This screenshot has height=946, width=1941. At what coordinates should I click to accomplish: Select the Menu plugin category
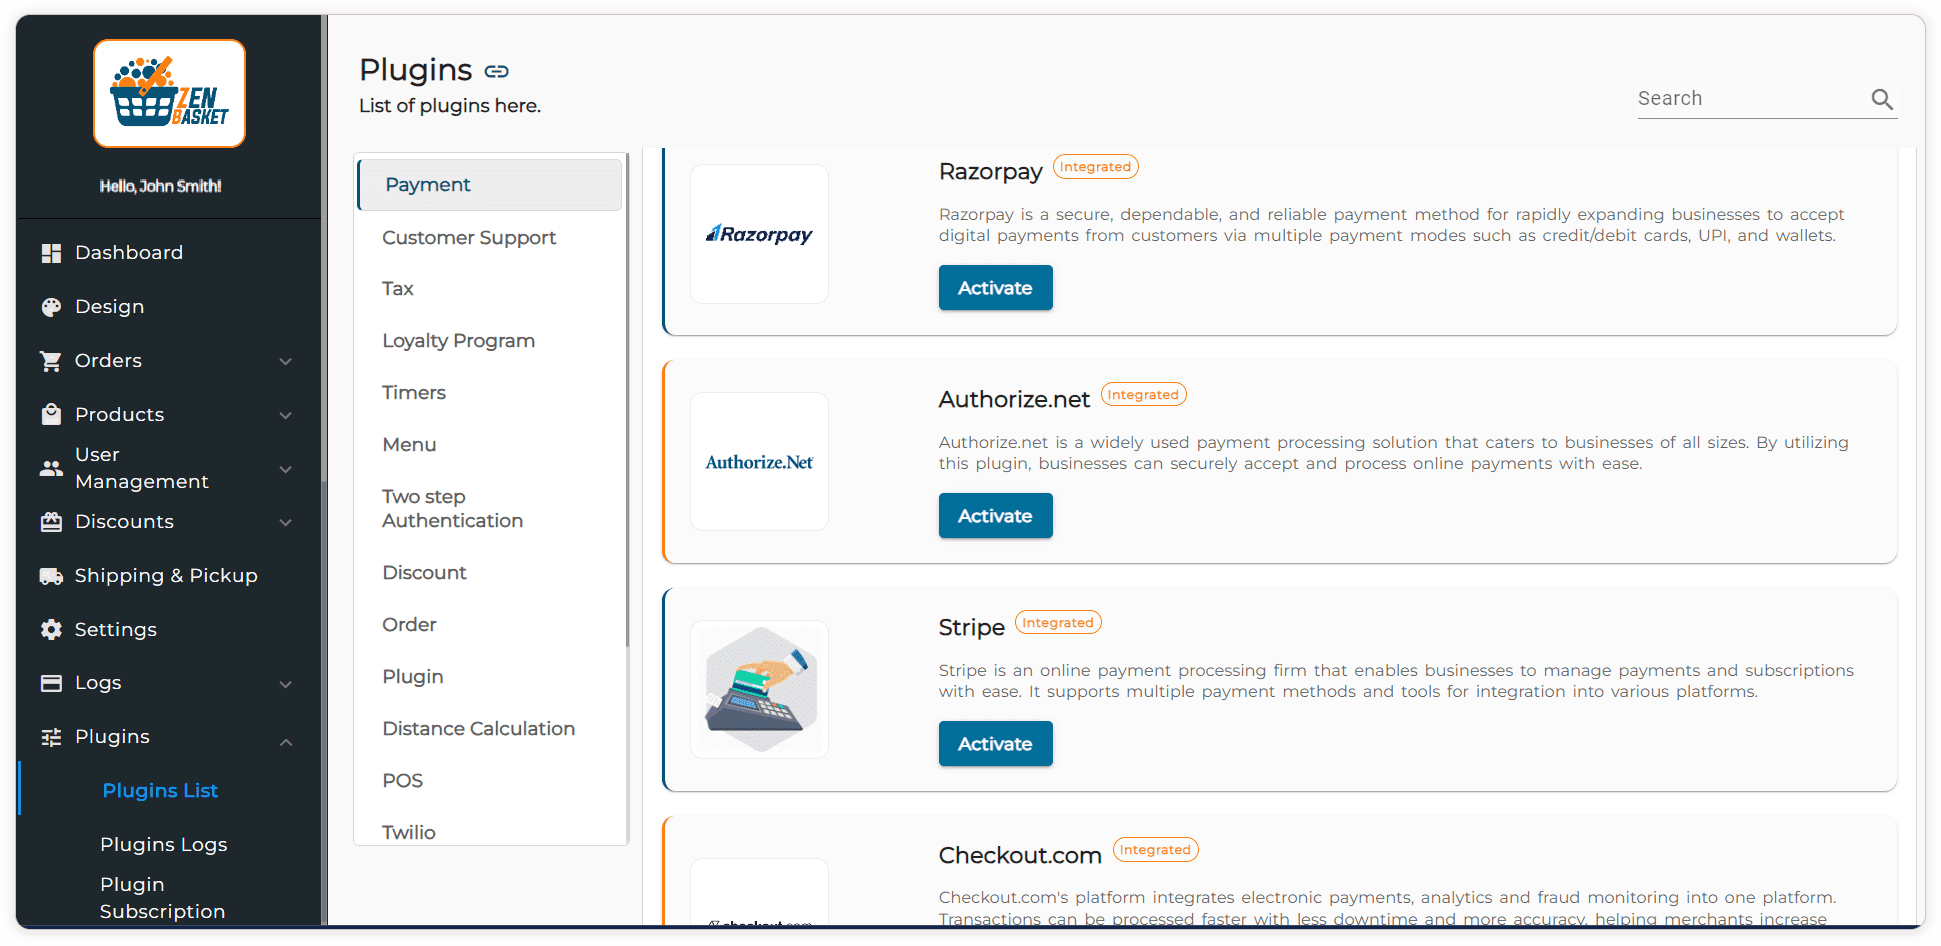[x=409, y=445]
